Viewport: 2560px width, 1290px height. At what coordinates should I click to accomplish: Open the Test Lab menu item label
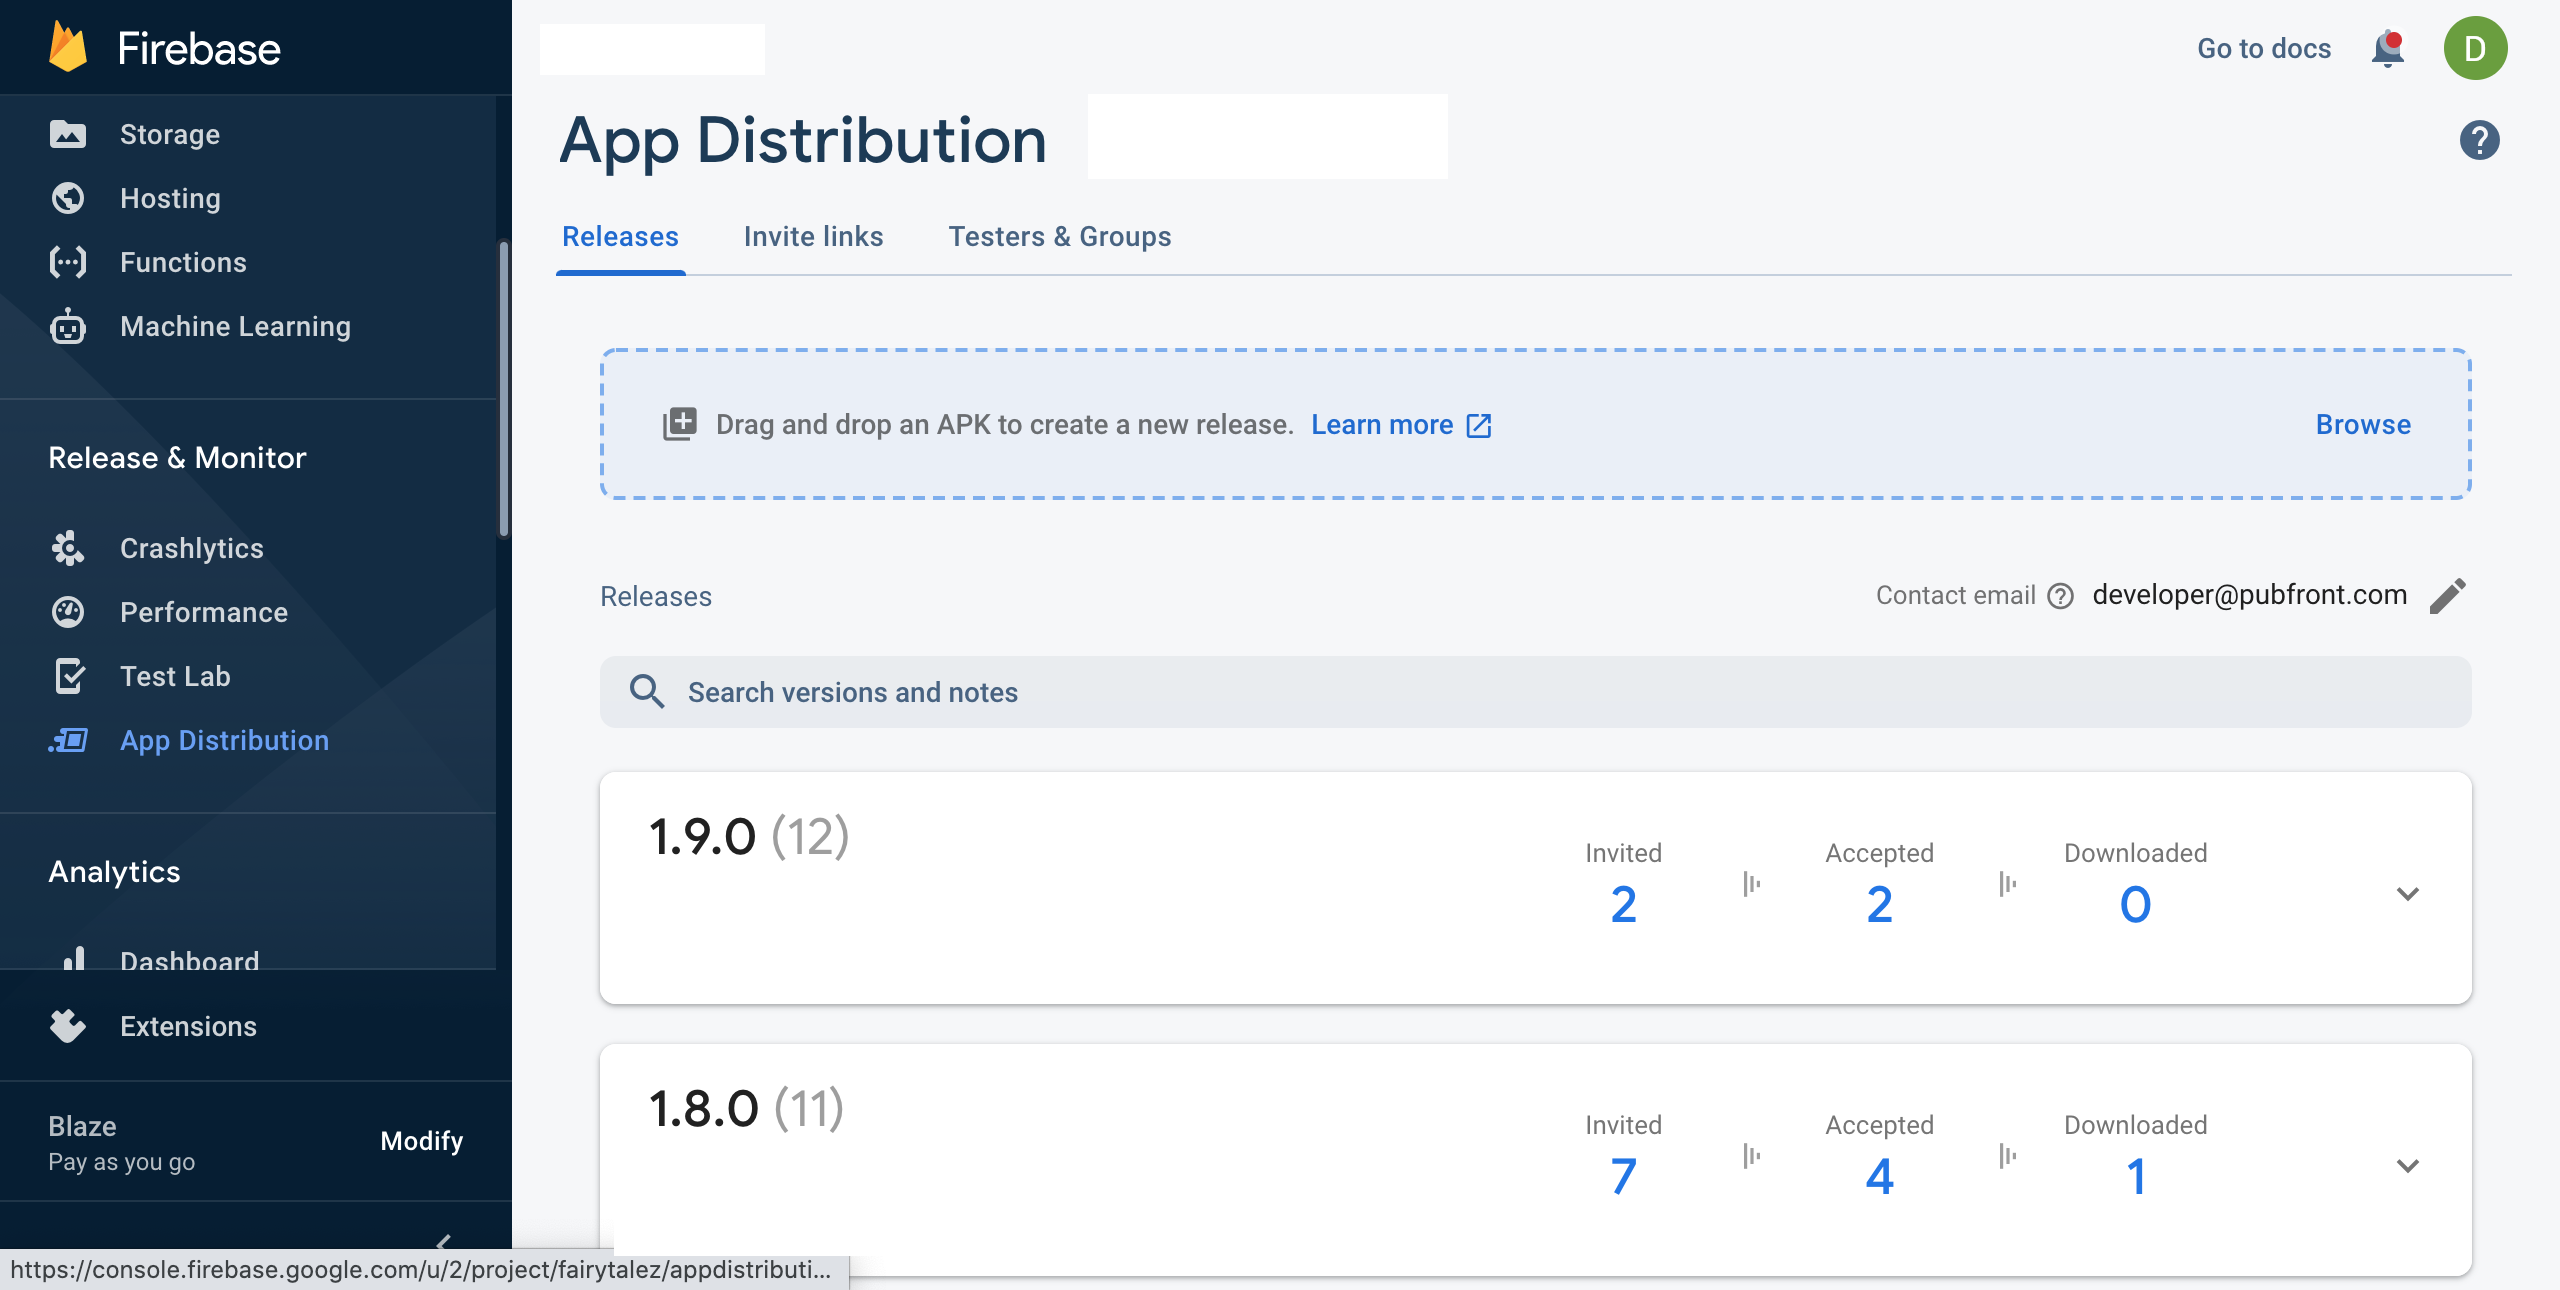[175, 676]
